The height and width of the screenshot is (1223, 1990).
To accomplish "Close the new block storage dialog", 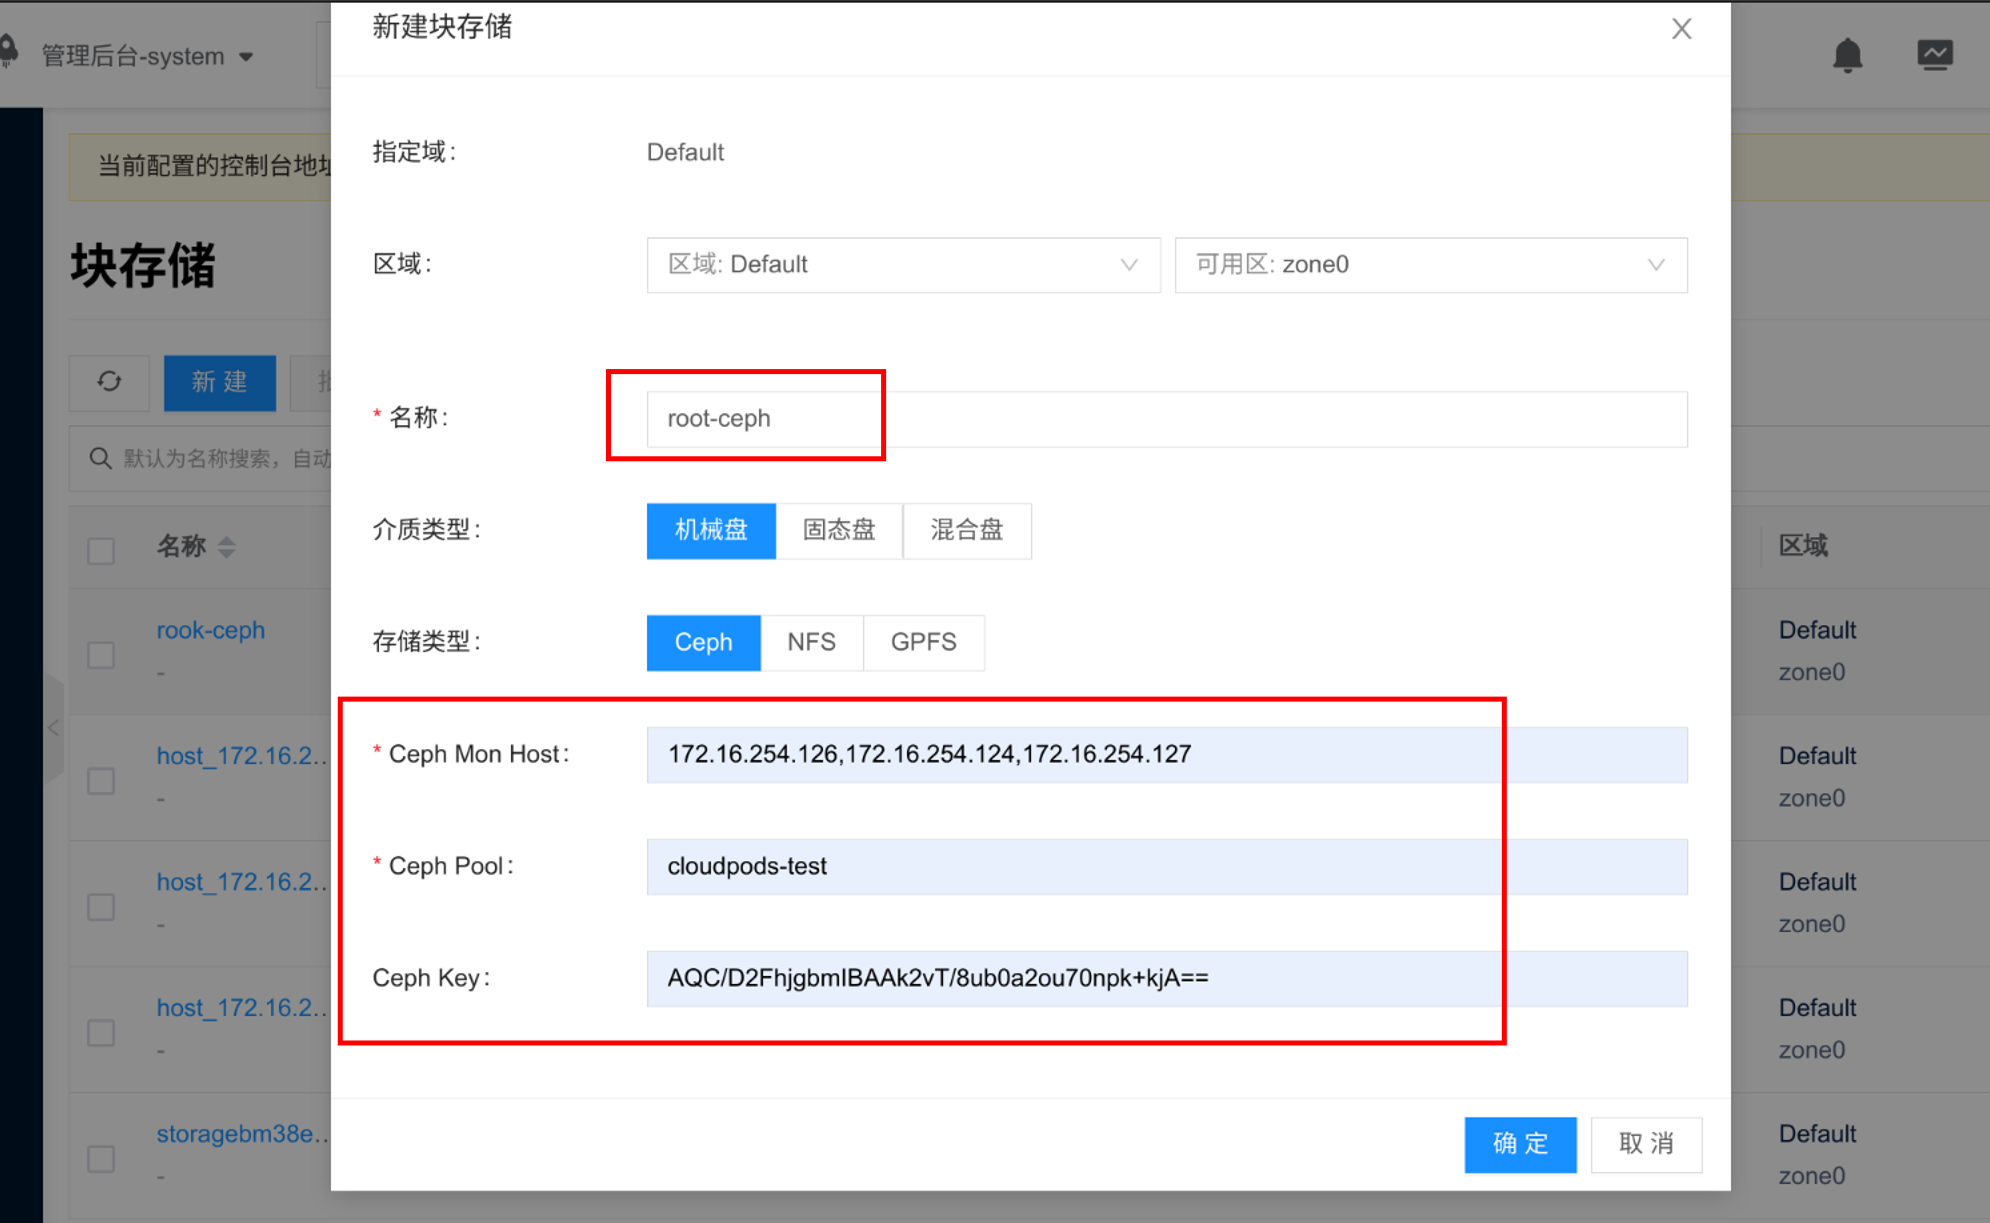I will [1681, 29].
